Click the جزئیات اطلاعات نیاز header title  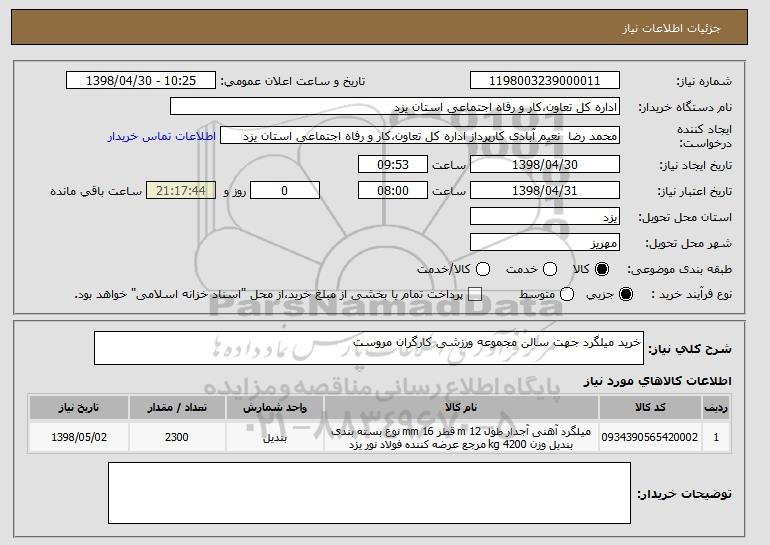(x=671, y=28)
